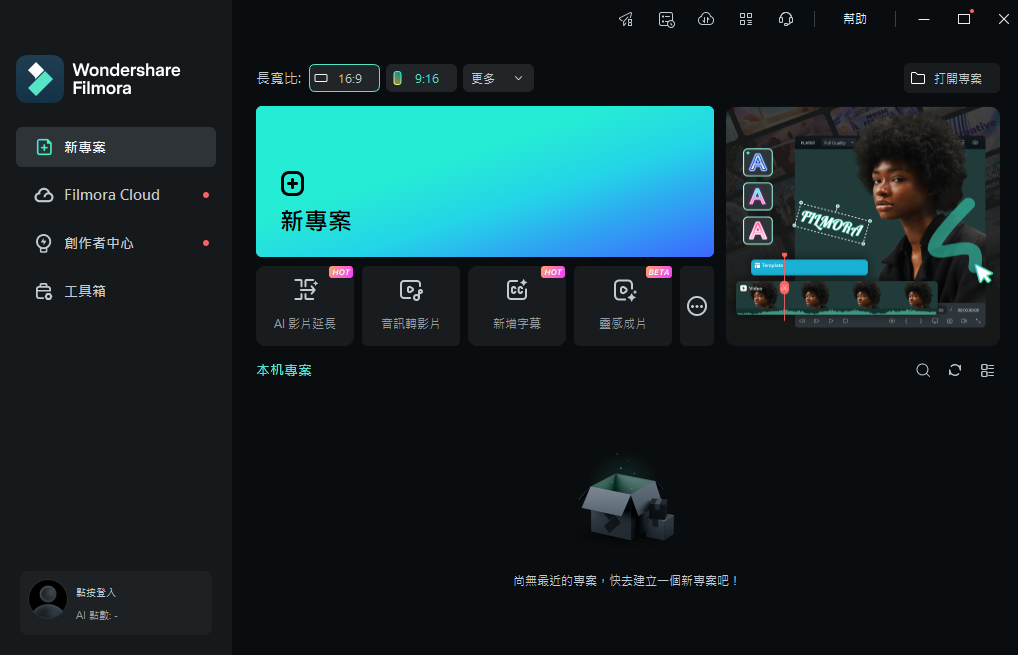Click the Wondershare Filmora logo
Viewport: 1018px width, 655px height.
click(99, 79)
